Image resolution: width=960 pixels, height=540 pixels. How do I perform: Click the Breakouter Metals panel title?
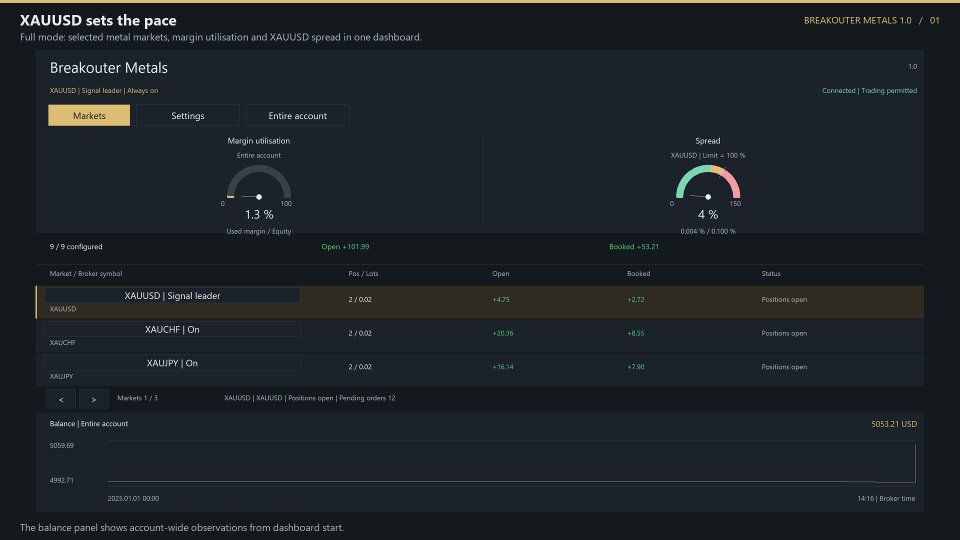108,68
